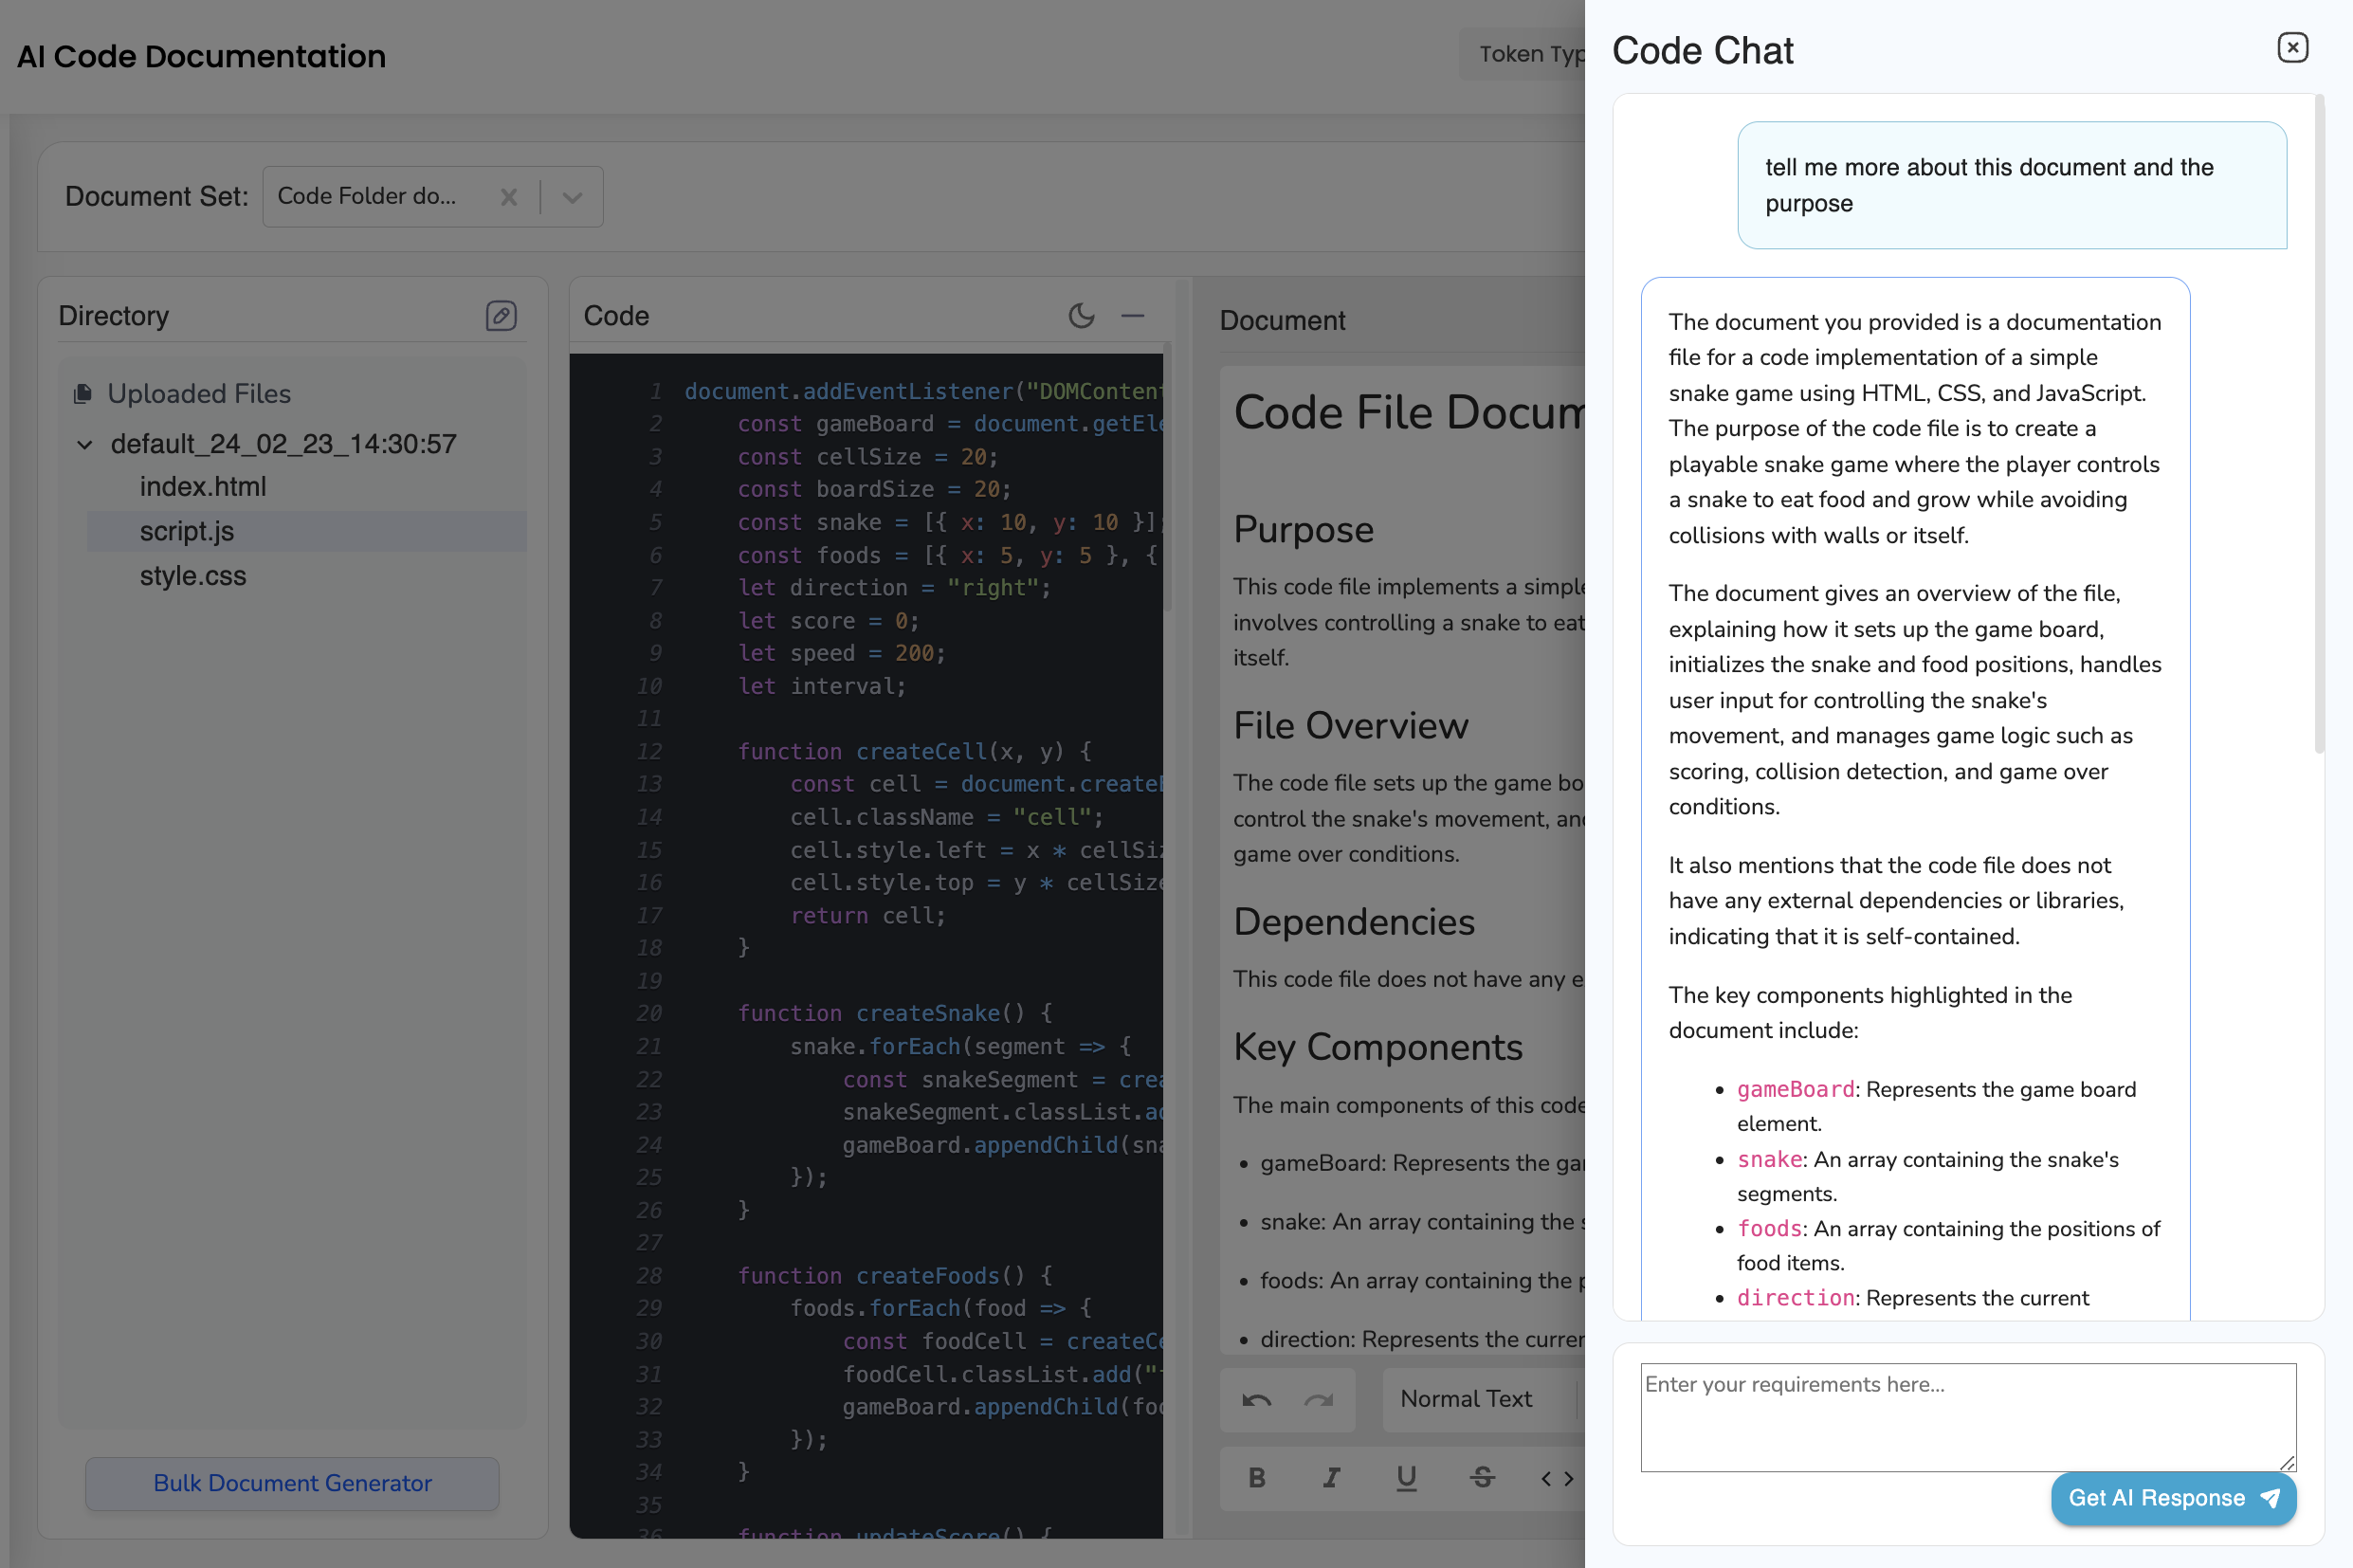Viewport: 2353px width, 1568px height.
Task: Toggle dark mode moon icon in Code panel
Action: pos(1081,316)
